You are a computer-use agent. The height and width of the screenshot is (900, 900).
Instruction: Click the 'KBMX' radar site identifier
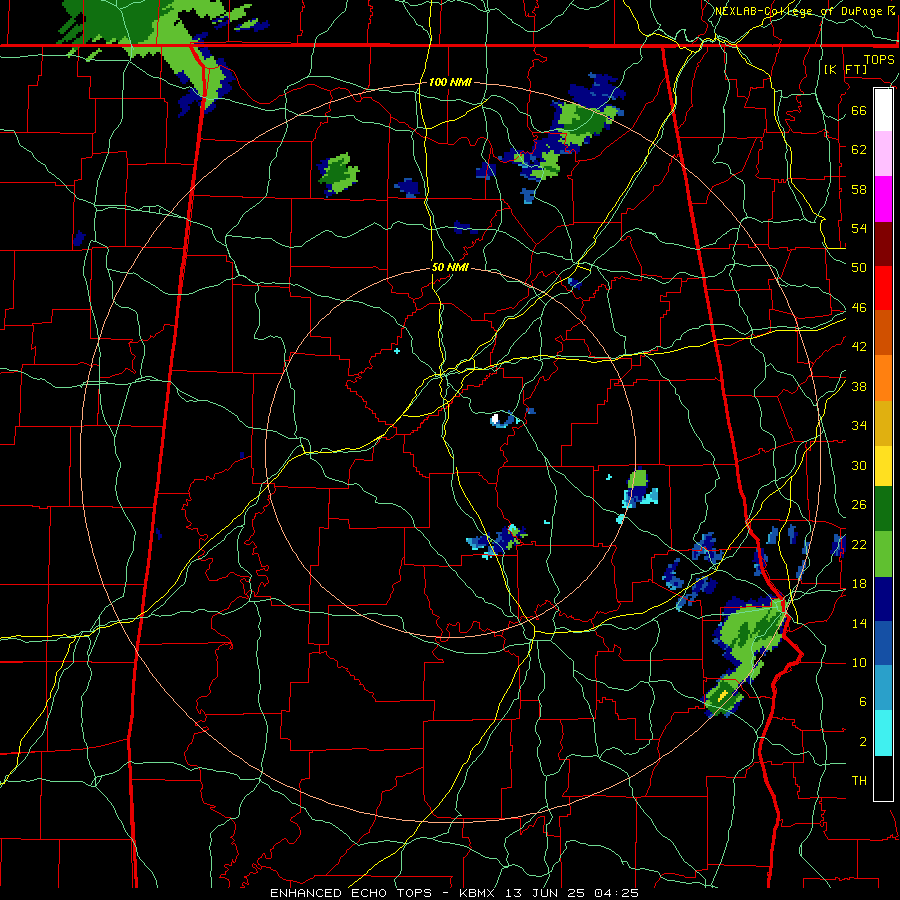pos(479,893)
